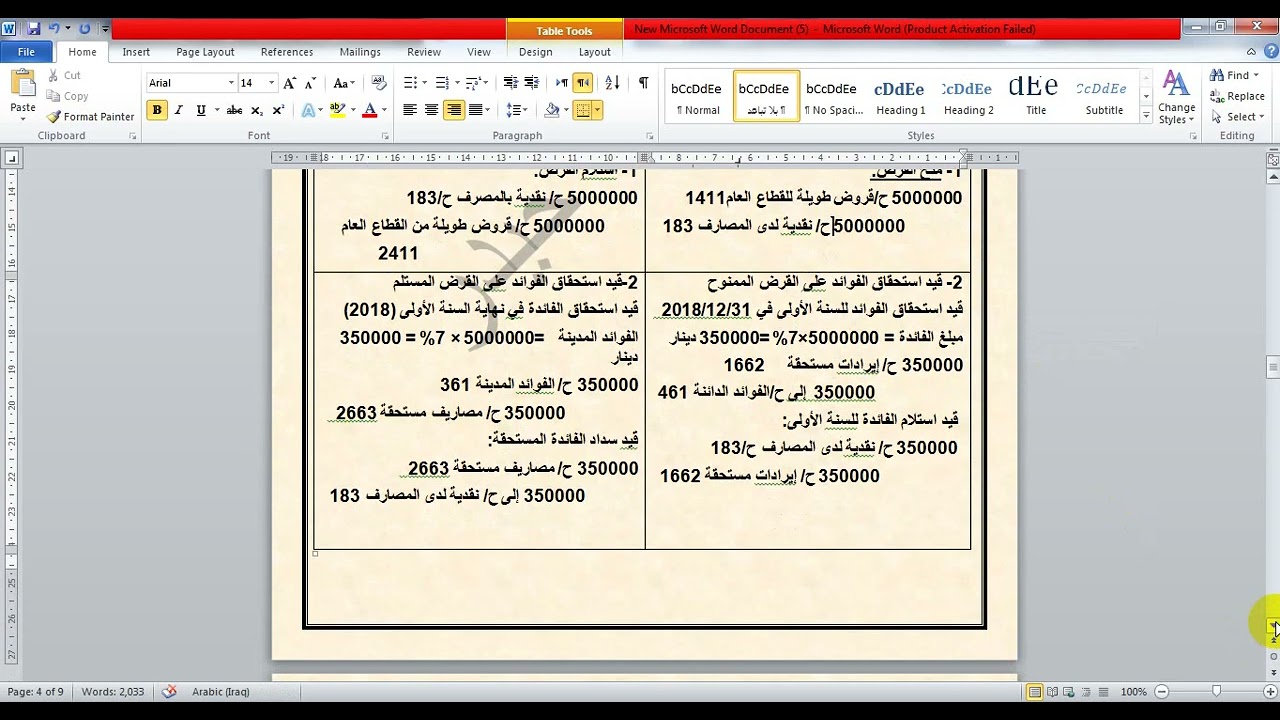Toggle Underline formatting

(201, 110)
